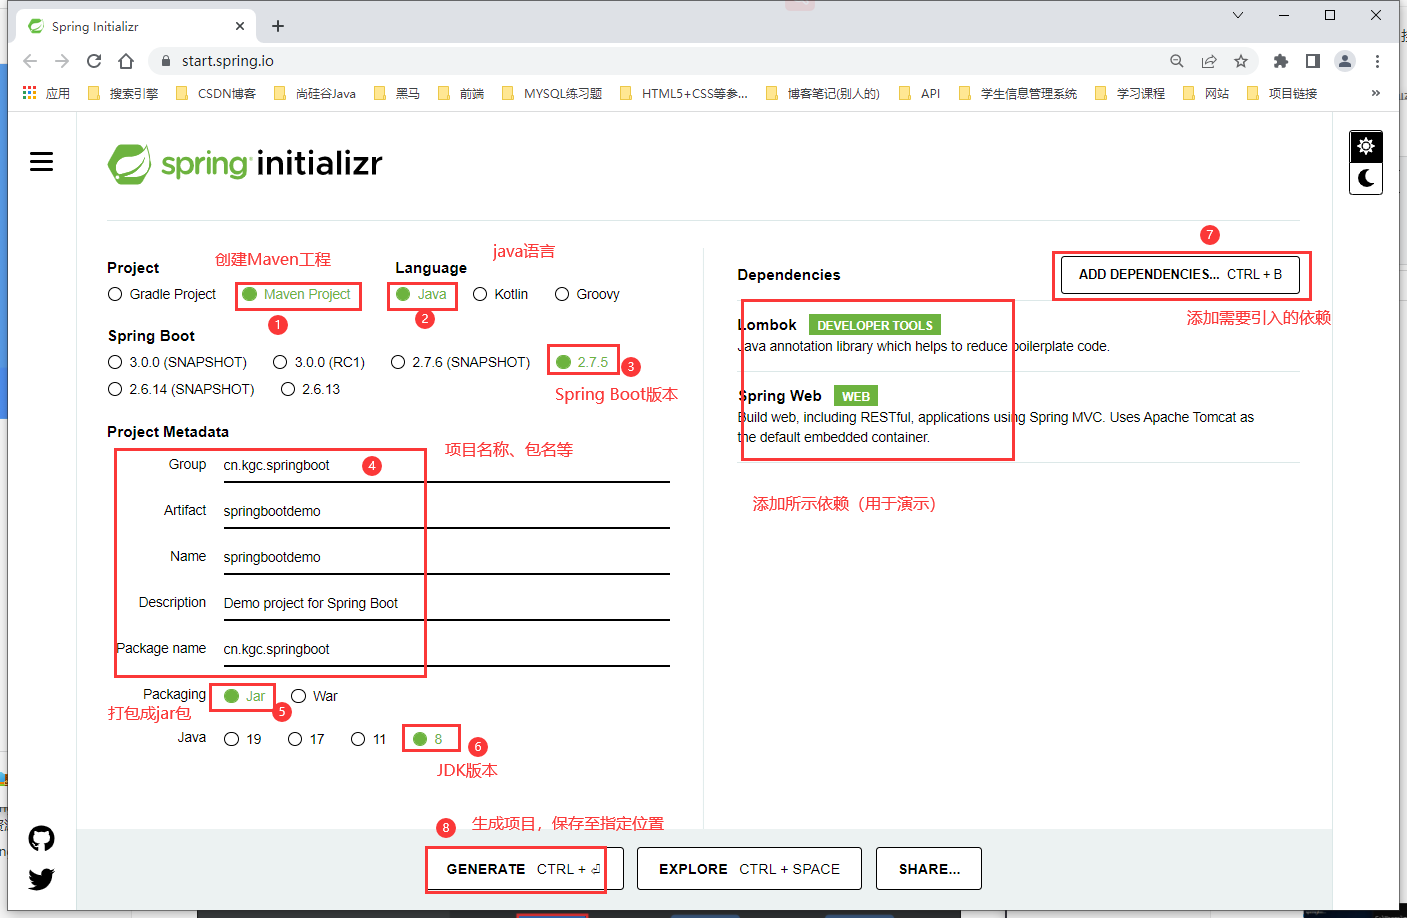This screenshot has height=918, width=1407.
Task: Expand the bookmarks overflow chevron
Action: pyautogui.click(x=1375, y=93)
